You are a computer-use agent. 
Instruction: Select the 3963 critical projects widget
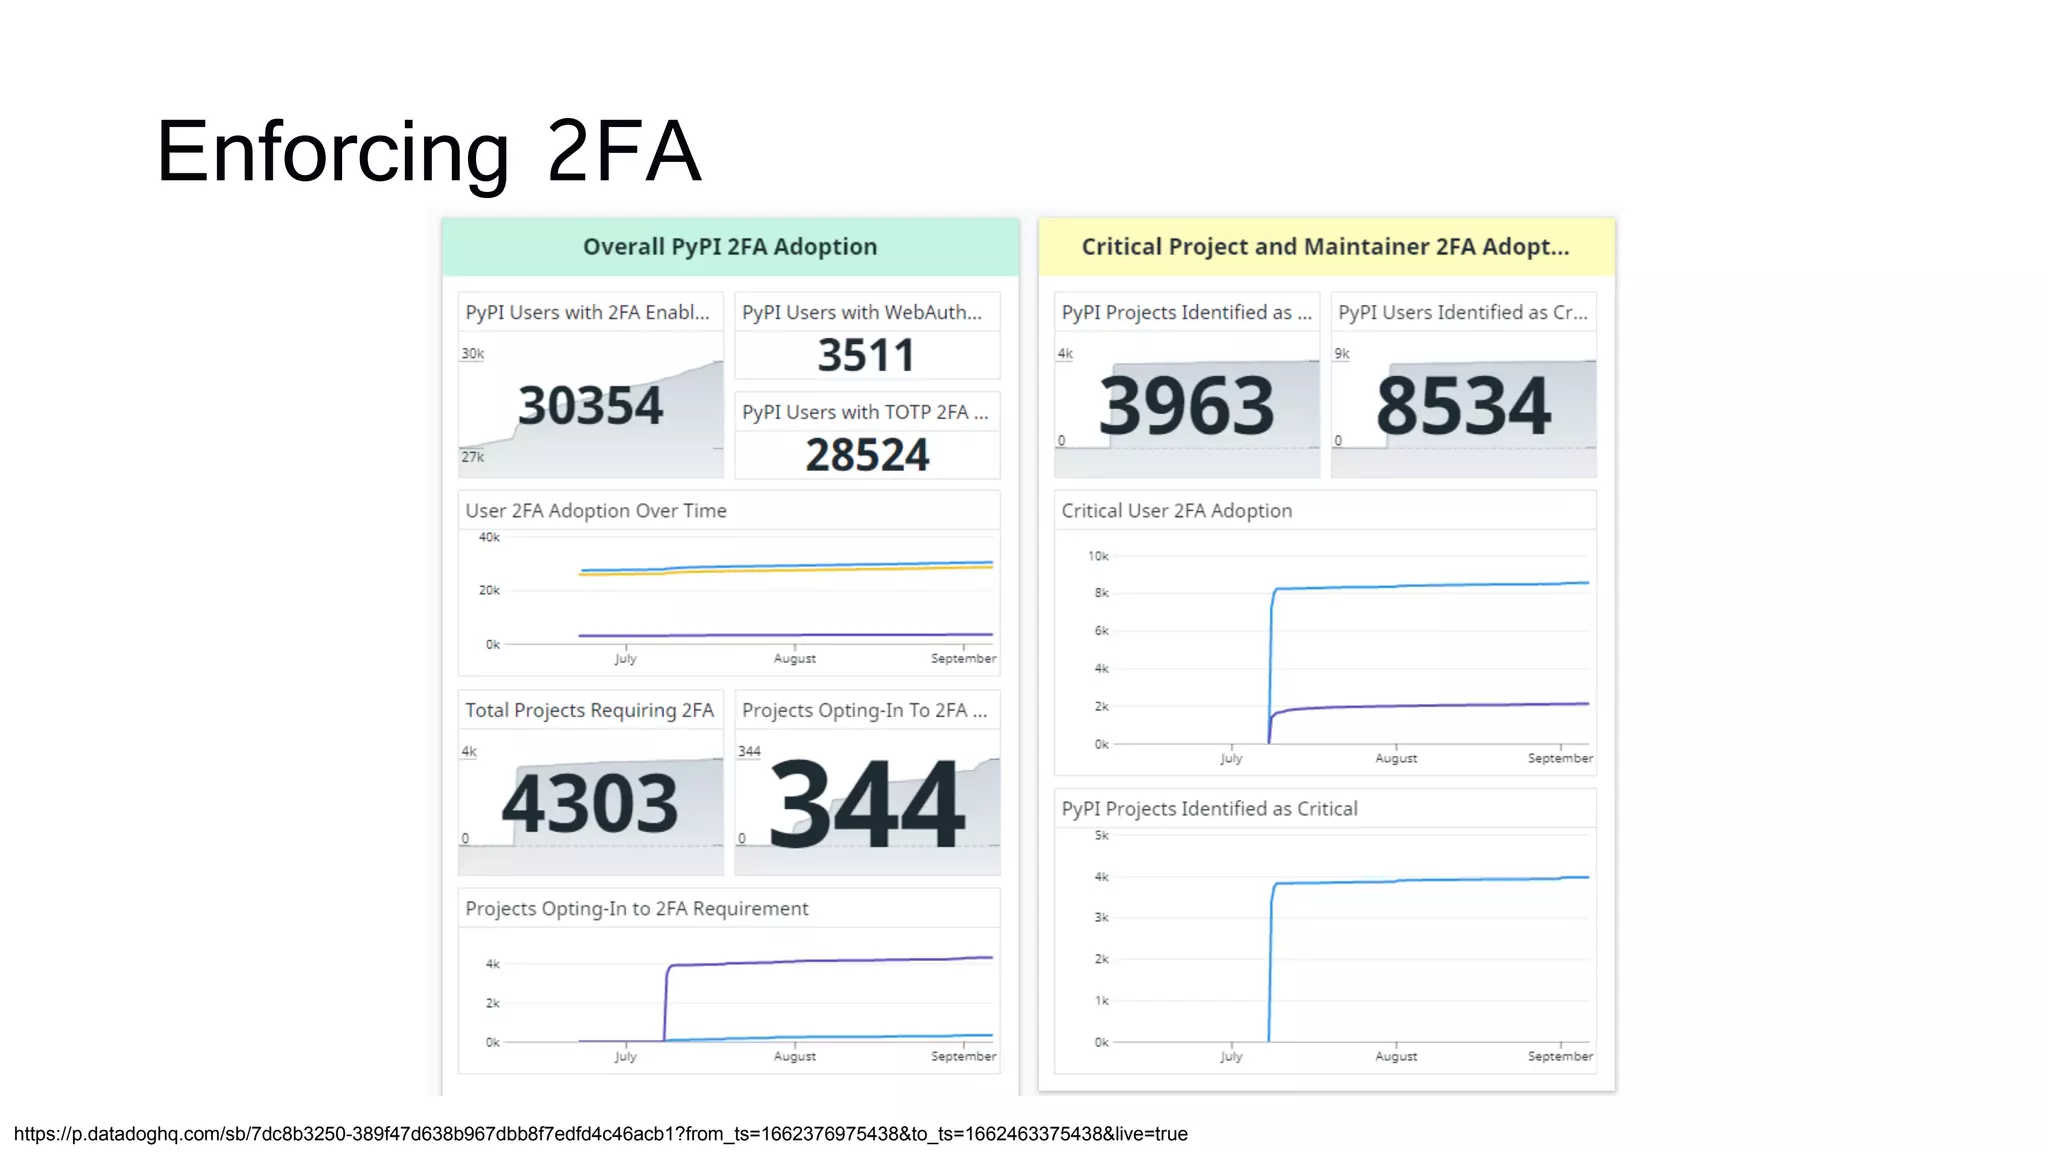pos(1186,406)
